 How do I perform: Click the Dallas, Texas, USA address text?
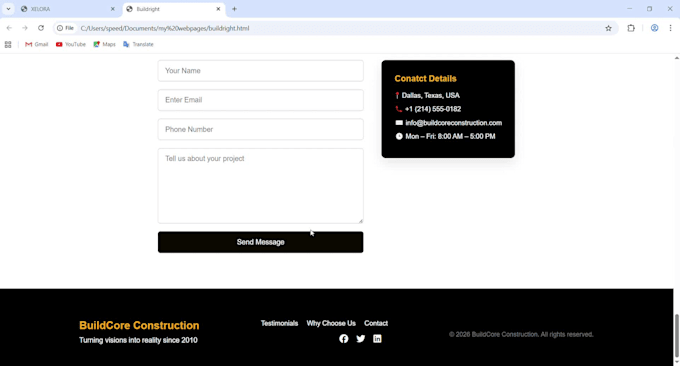pyautogui.click(x=431, y=95)
